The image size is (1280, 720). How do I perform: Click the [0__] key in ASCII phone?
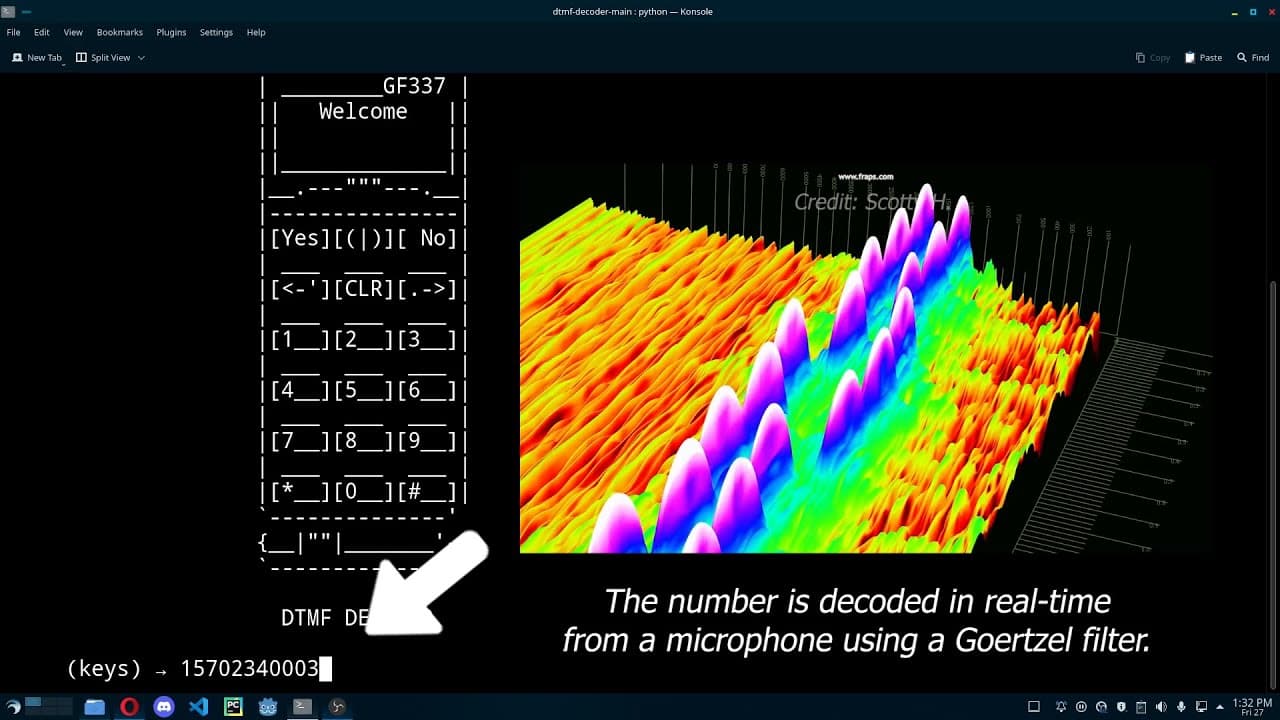coord(363,493)
